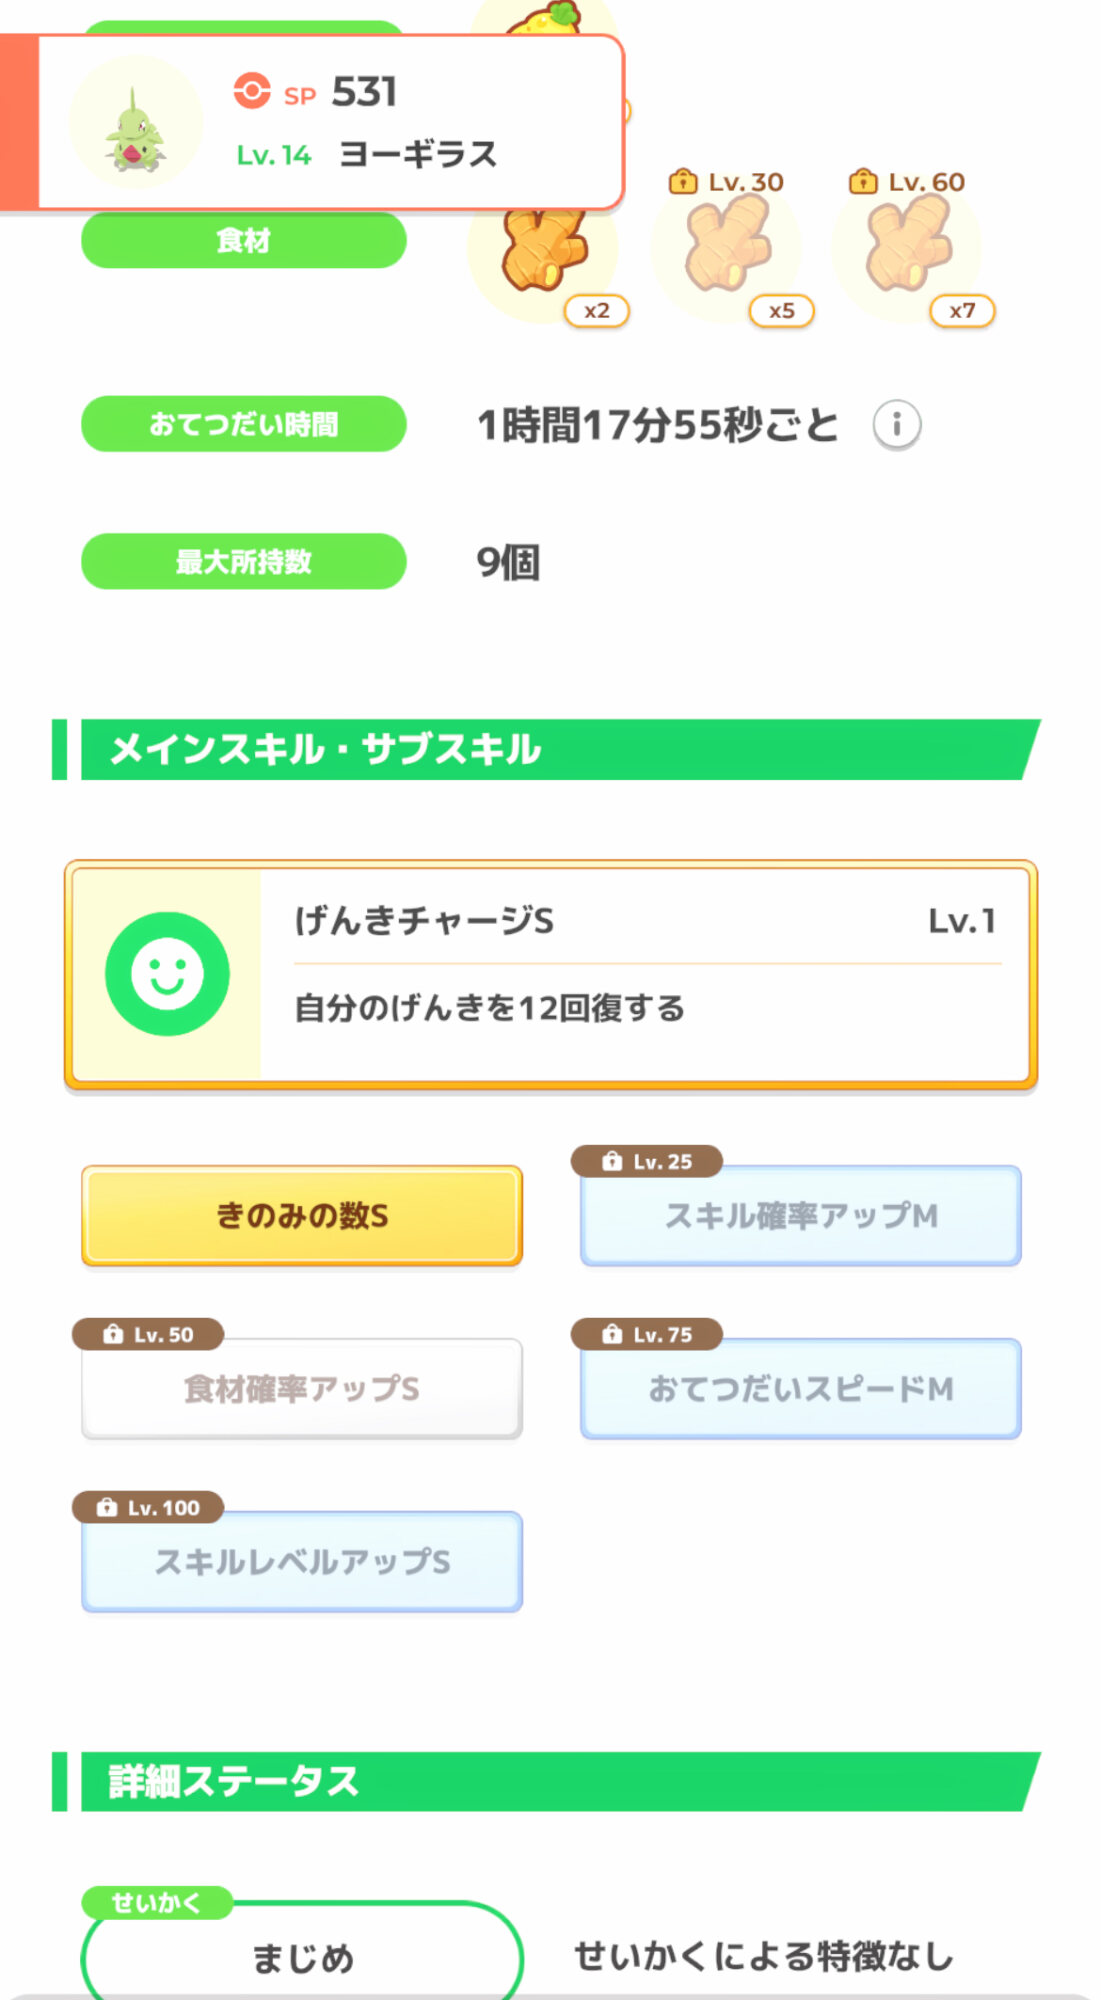Tap the まじめ nature box
1101x2000 pixels.
[302, 1957]
